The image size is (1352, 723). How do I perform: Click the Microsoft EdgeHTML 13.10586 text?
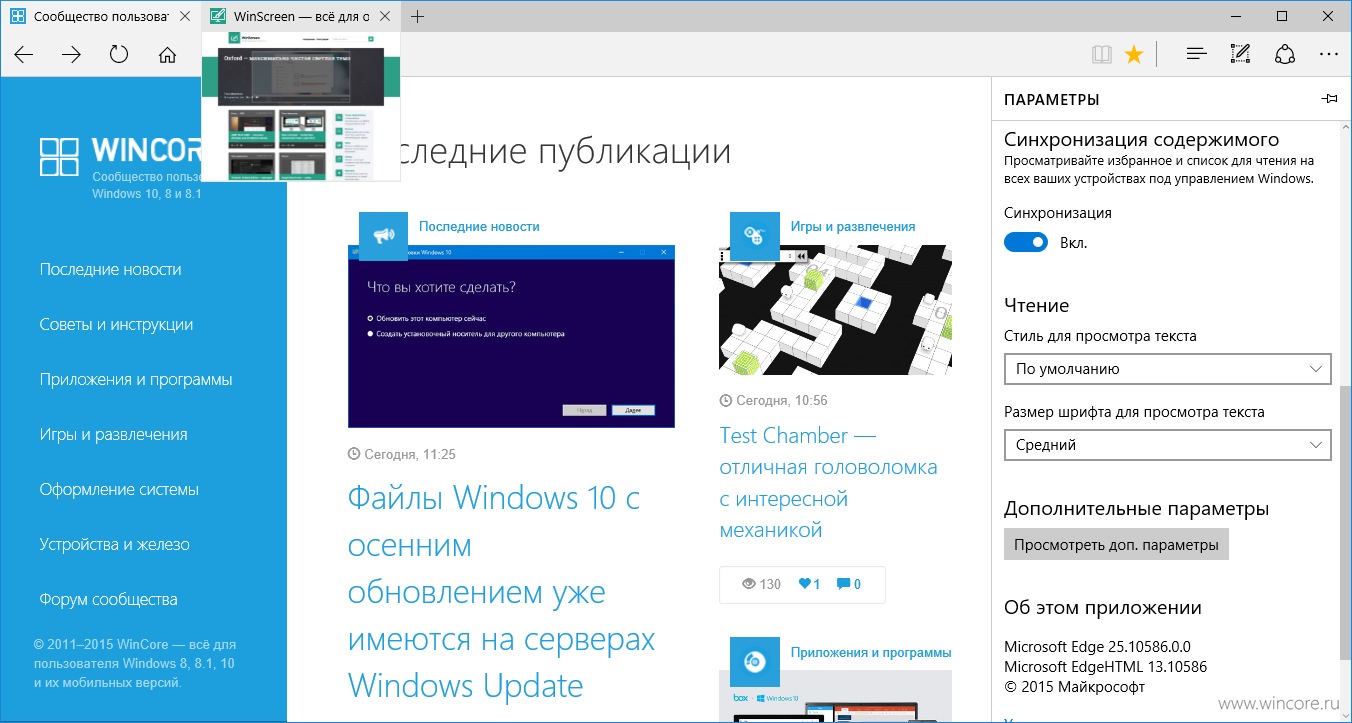click(x=1105, y=666)
